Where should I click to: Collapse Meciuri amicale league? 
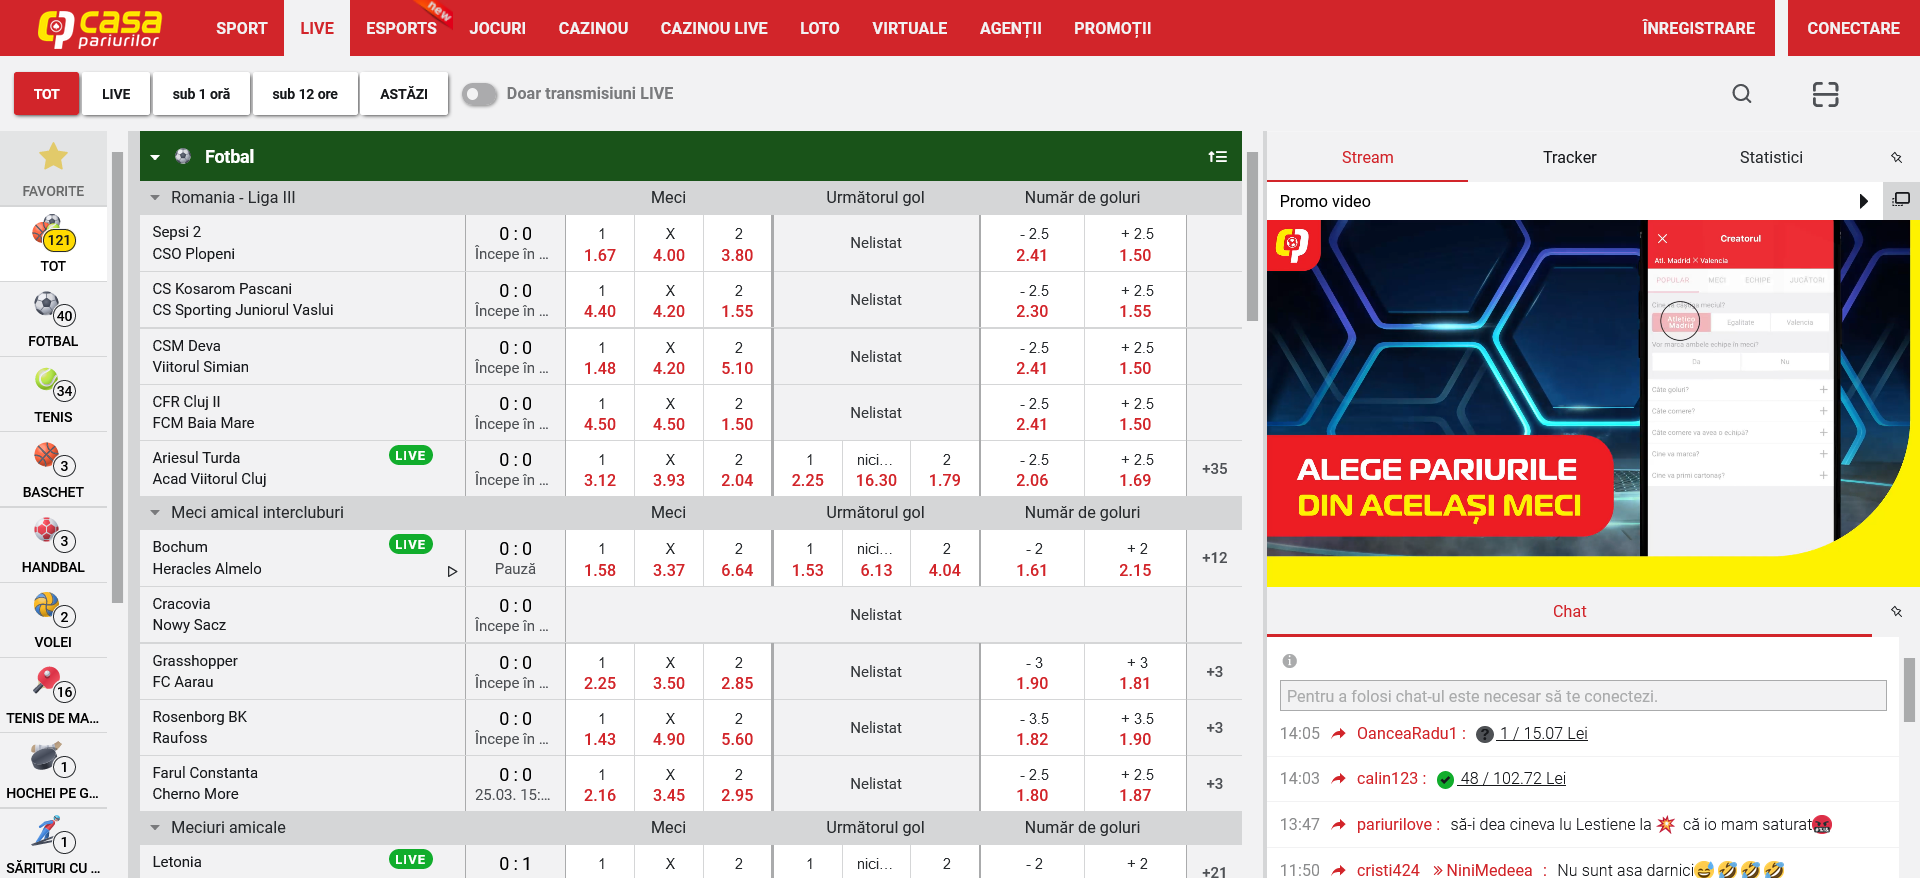(155, 828)
